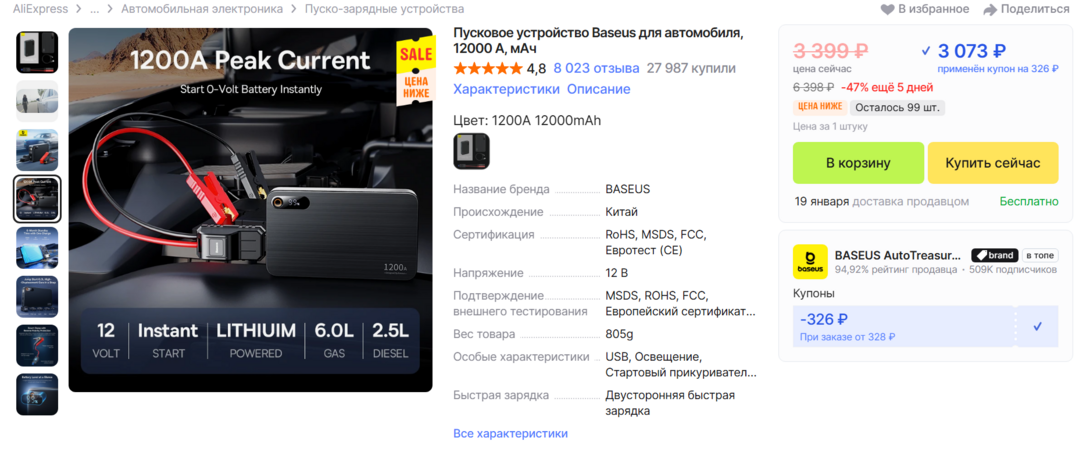Click the five-star rating icons

[487, 68]
